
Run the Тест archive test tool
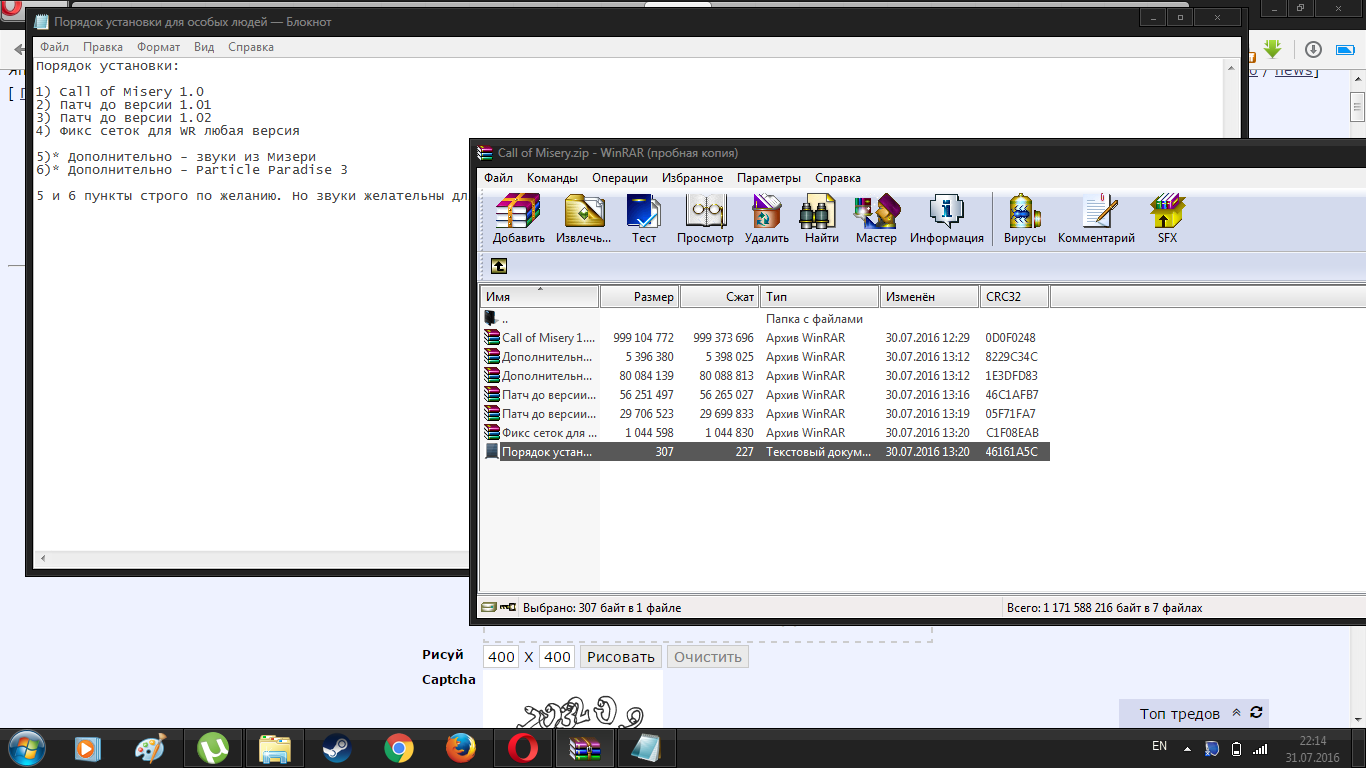[644, 218]
